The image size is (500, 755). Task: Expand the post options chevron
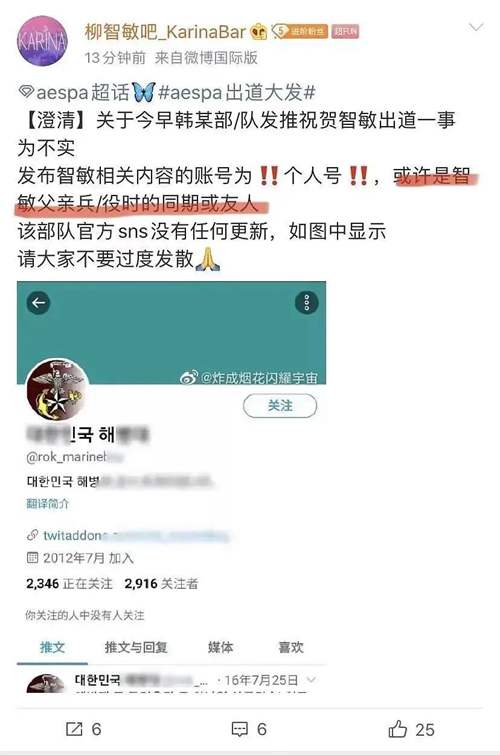click(476, 27)
